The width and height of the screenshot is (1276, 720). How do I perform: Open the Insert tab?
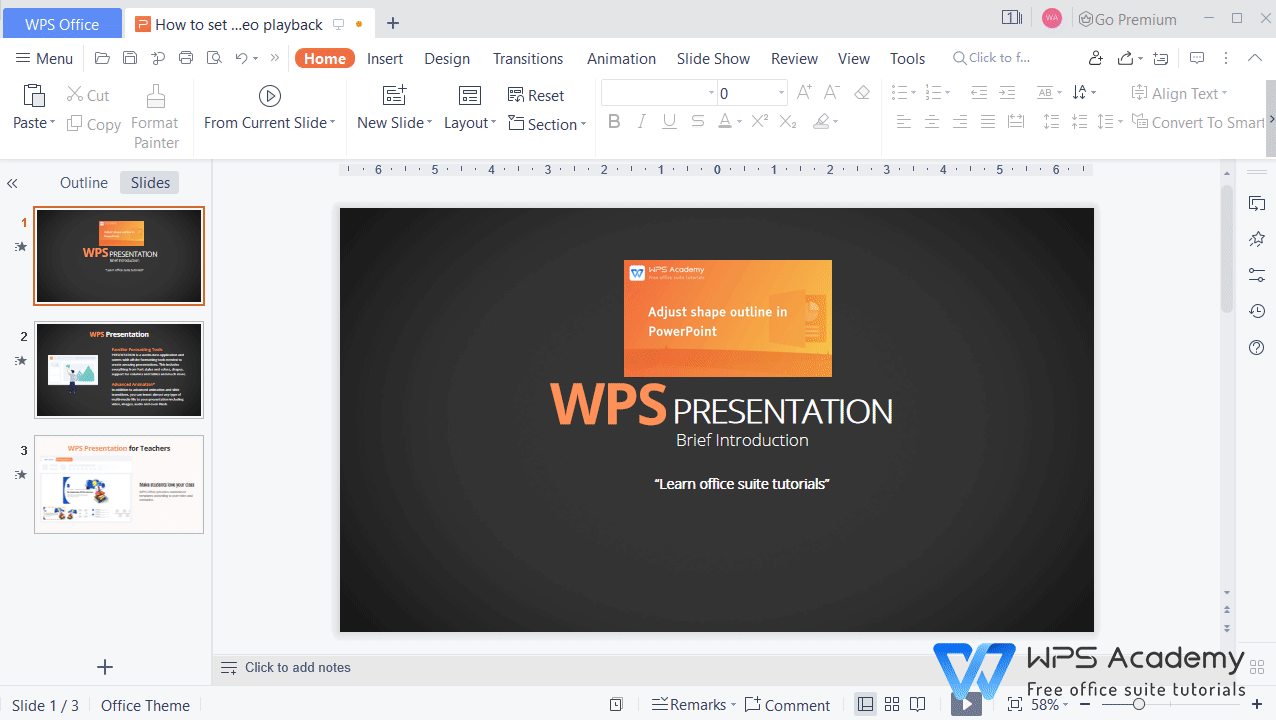pyautogui.click(x=385, y=58)
